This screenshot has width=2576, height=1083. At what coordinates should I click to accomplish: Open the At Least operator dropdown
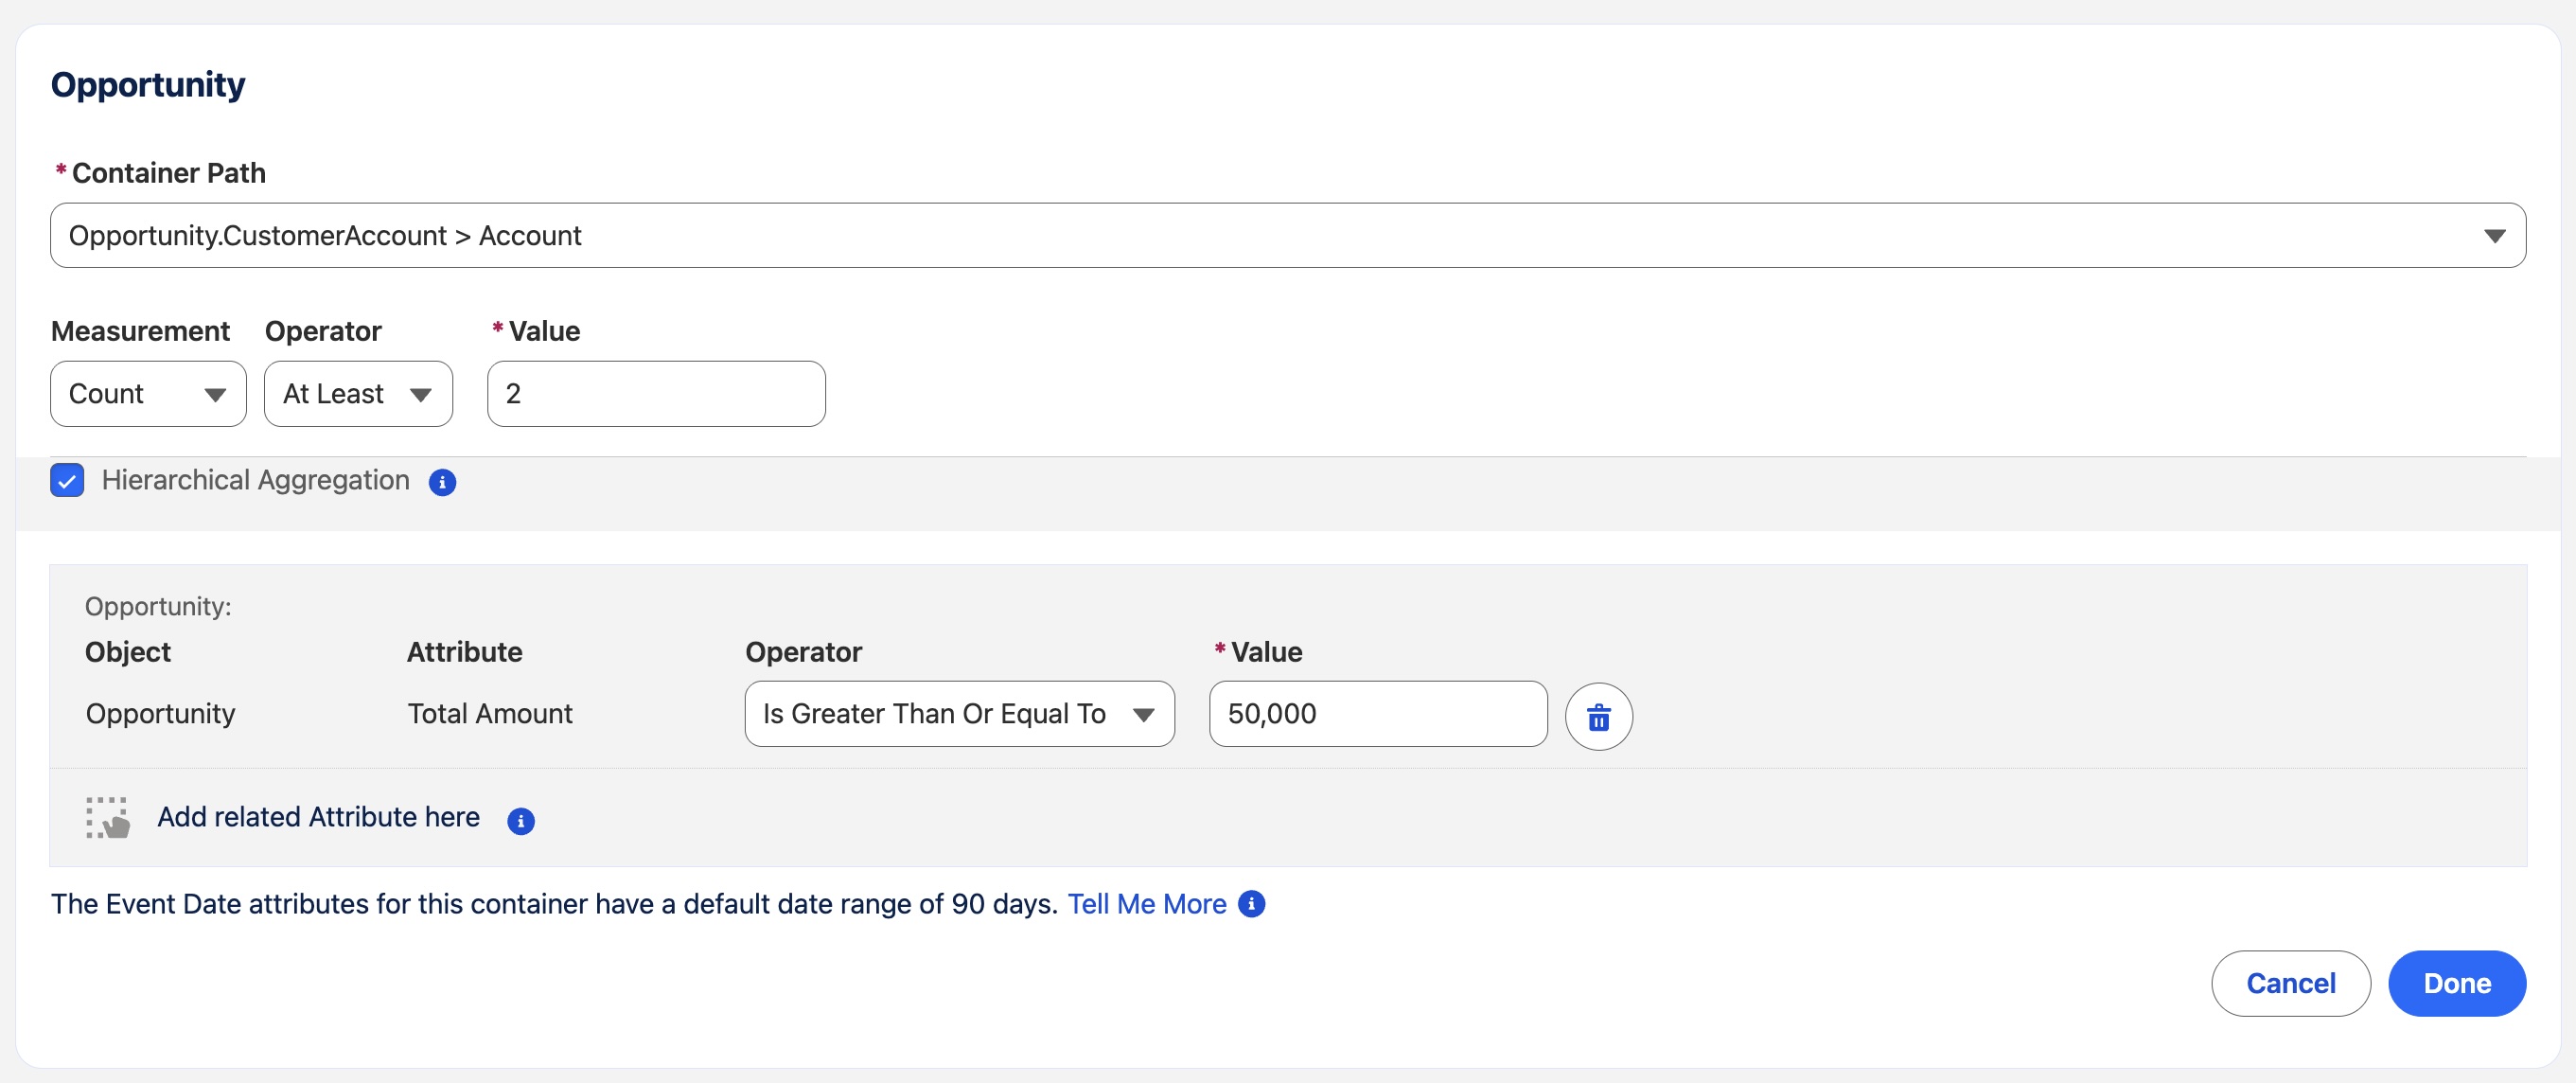(x=358, y=393)
